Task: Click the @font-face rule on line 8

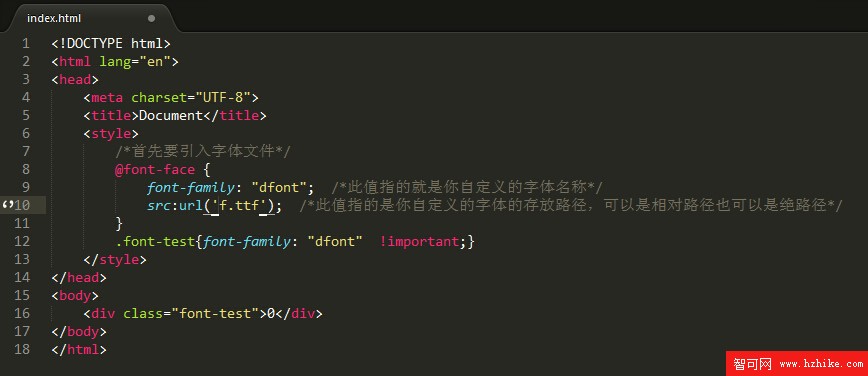Action: click(x=155, y=169)
